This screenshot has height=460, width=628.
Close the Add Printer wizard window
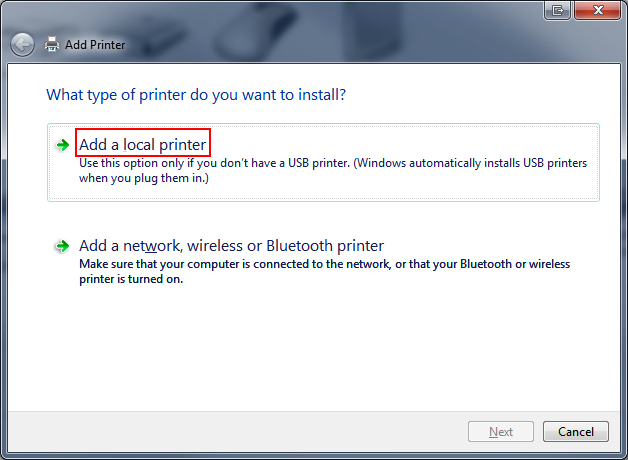(598, 10)
